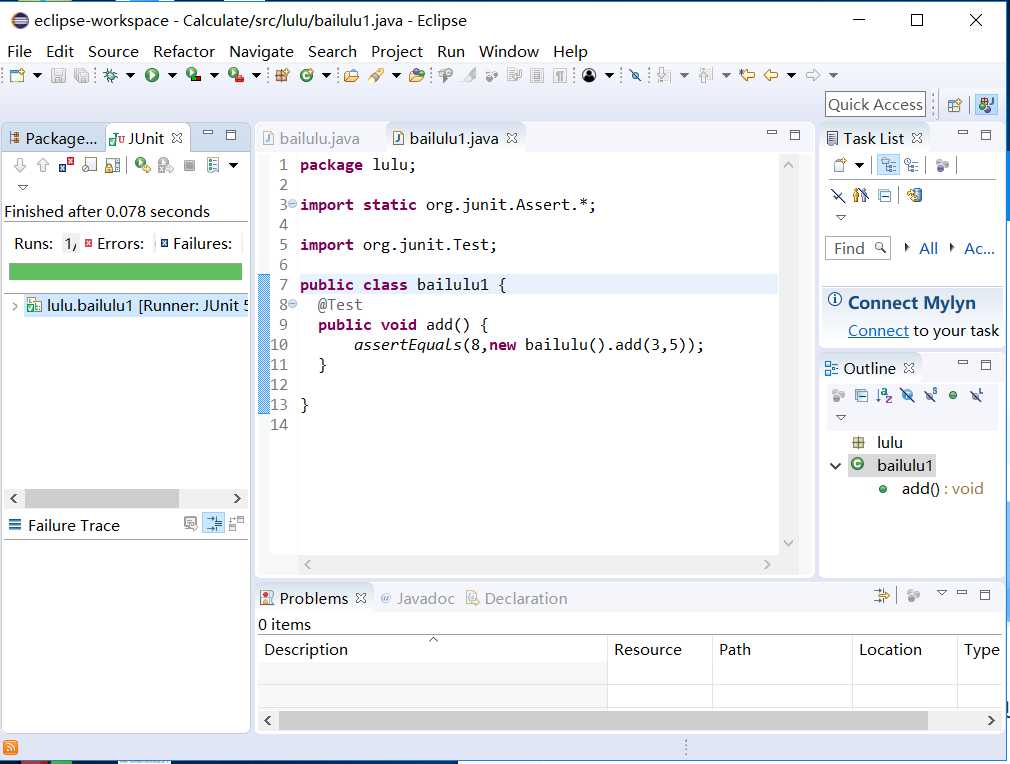This screenshot has height=764, width=1010.
Task: Open JUnit test history dropdown arrow
Action: [x=234, y=166]
